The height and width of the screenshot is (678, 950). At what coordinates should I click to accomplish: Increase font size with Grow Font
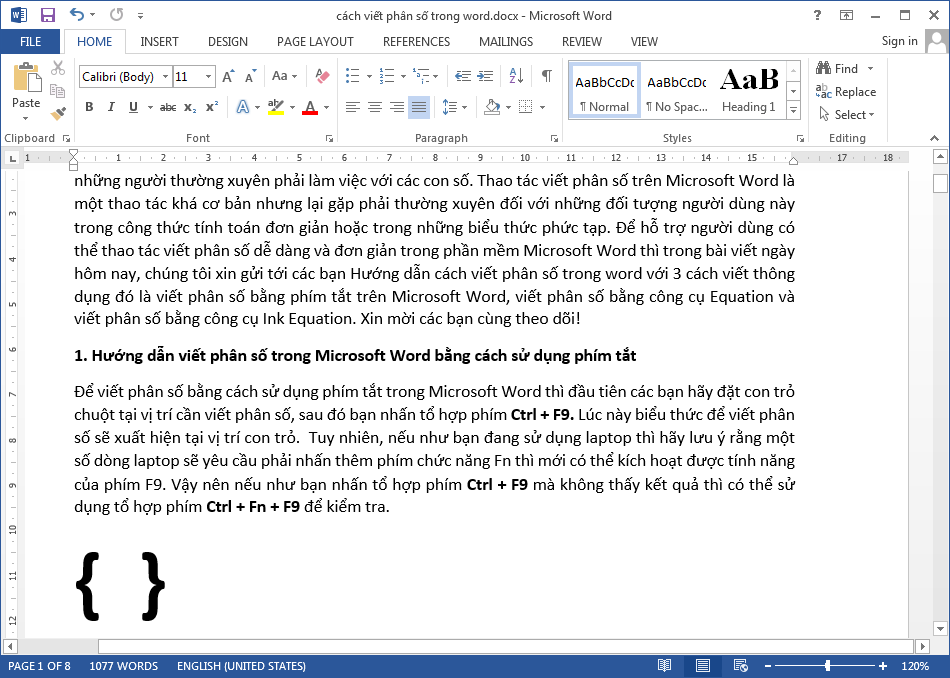tap(228, 76)
